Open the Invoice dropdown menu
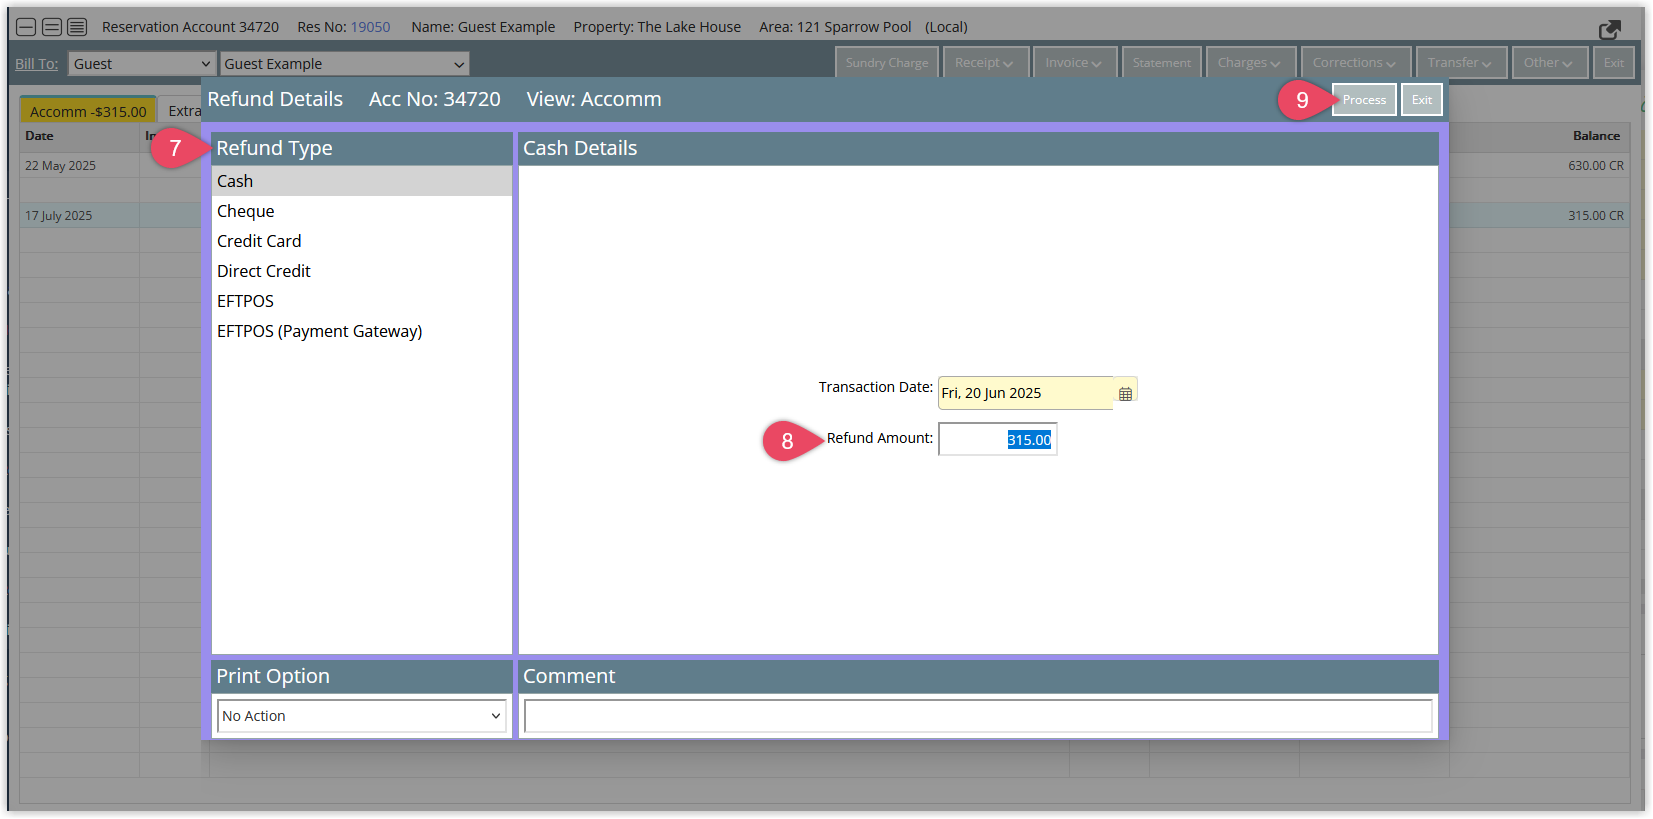The height and width of the screenshot is (819, 1653). point(1074,63)
